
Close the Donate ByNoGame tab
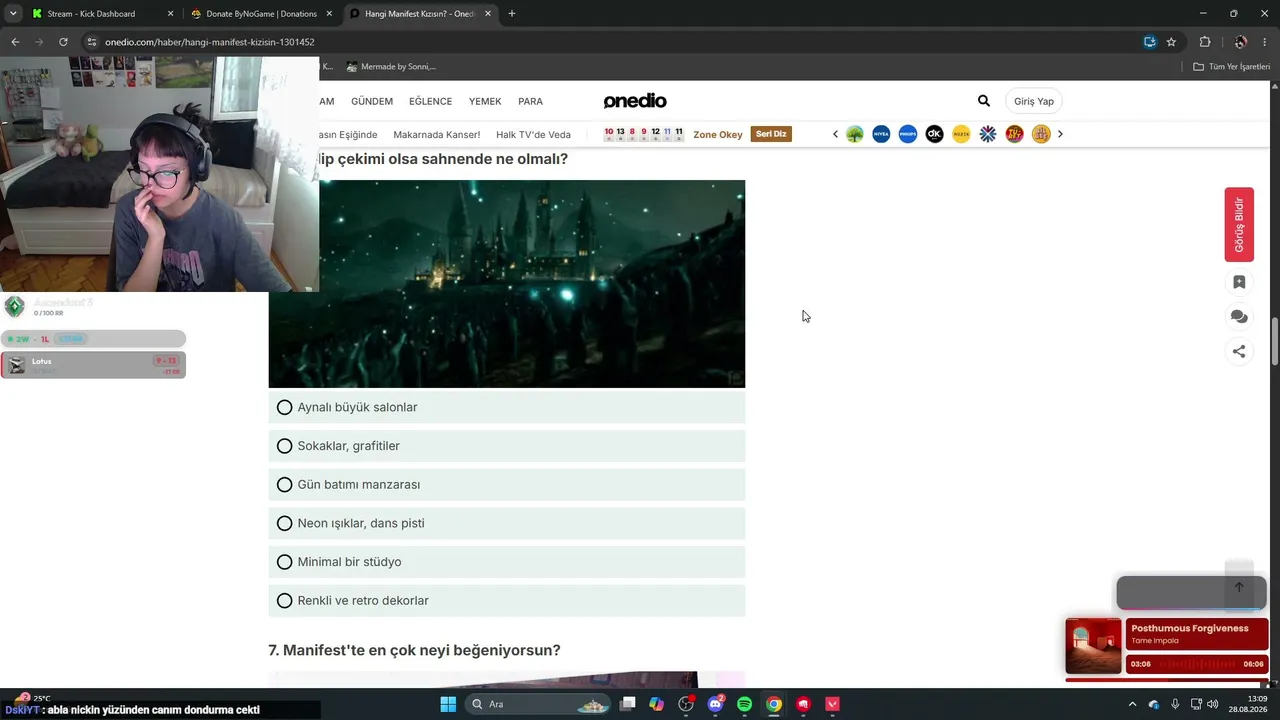pyautogui.click(x=330, y=14)
